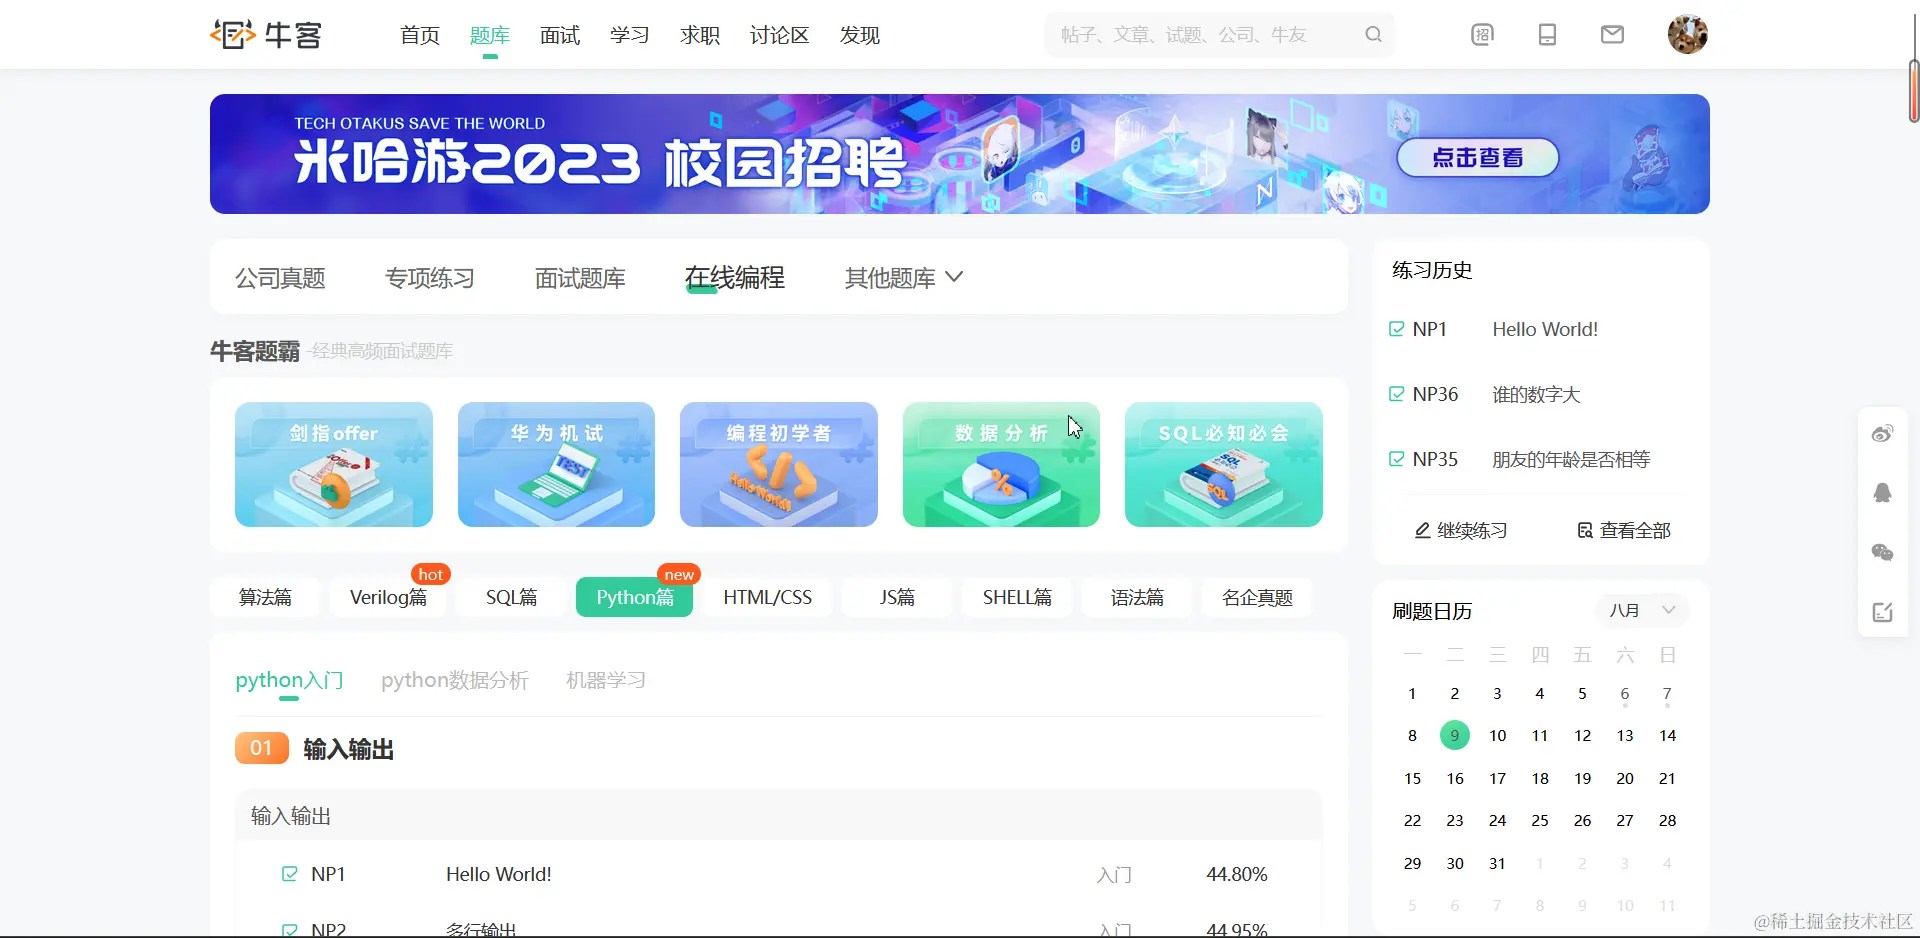Open the message envelope icon
1920x938 pixels.
click(x=1612, y=34)
